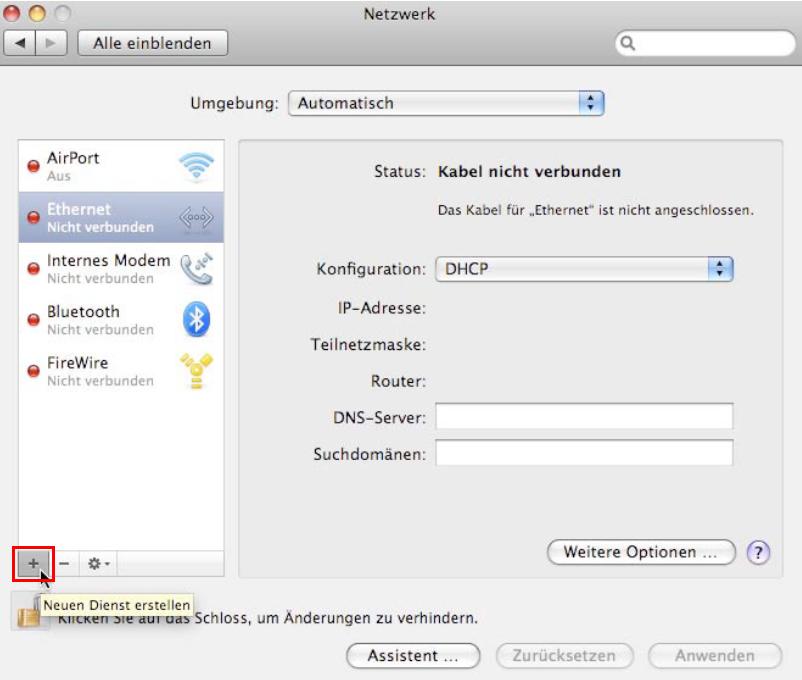Click Weitere Optionen button
The width and height of the screenshot is (802, 680).
(641, 552)
